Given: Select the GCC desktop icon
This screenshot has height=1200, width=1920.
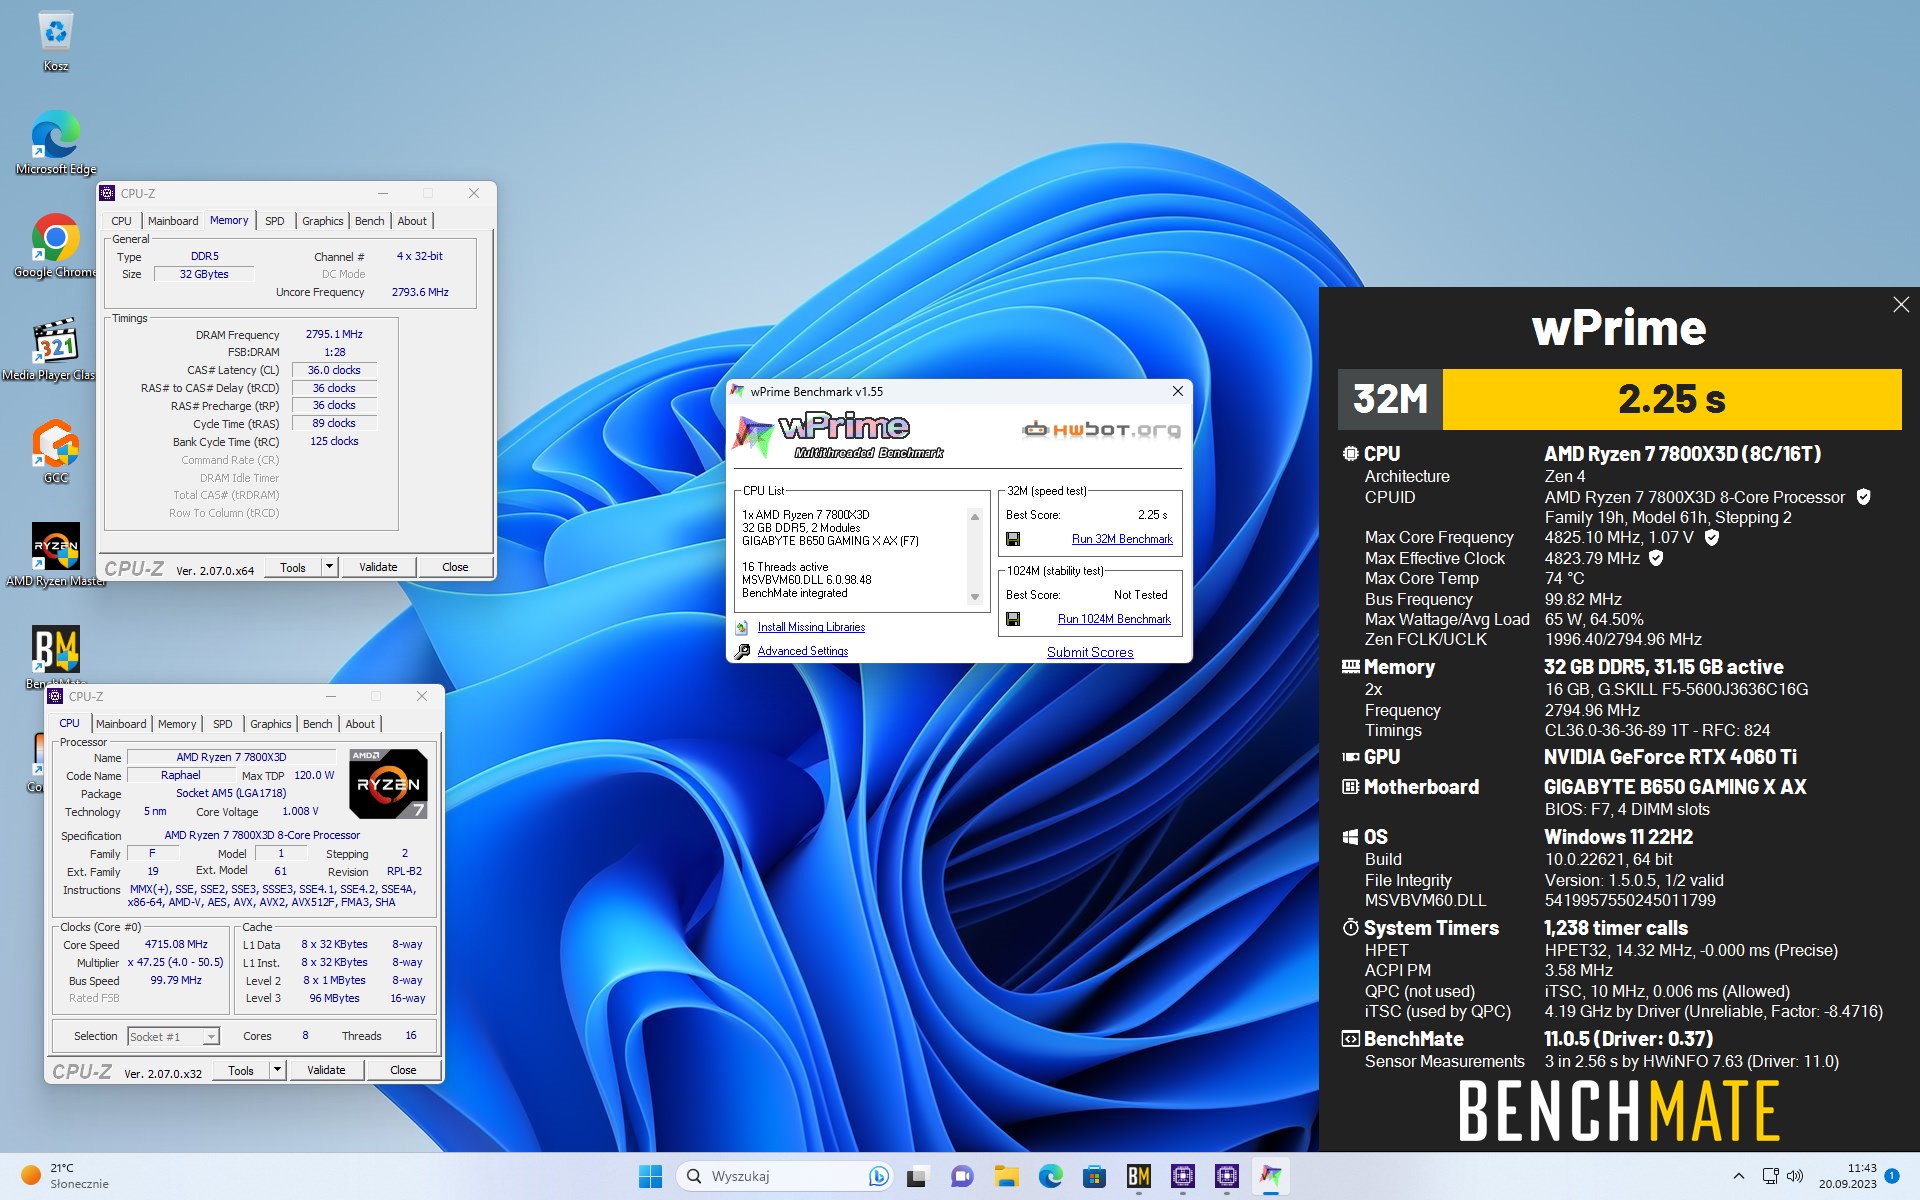Looking at the screenshot, I should 56,452.
